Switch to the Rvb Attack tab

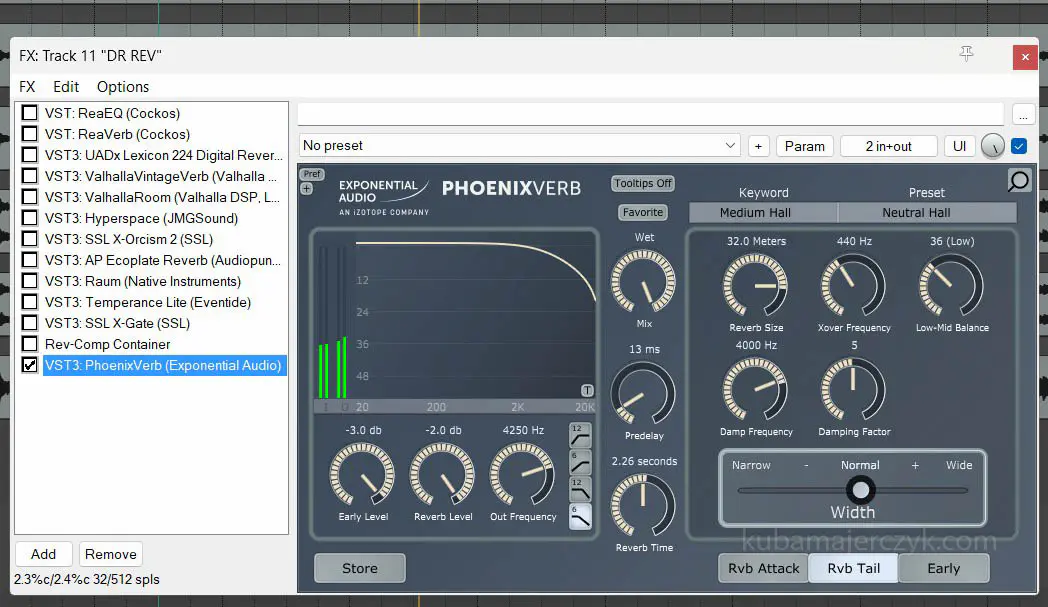point(763,568)
